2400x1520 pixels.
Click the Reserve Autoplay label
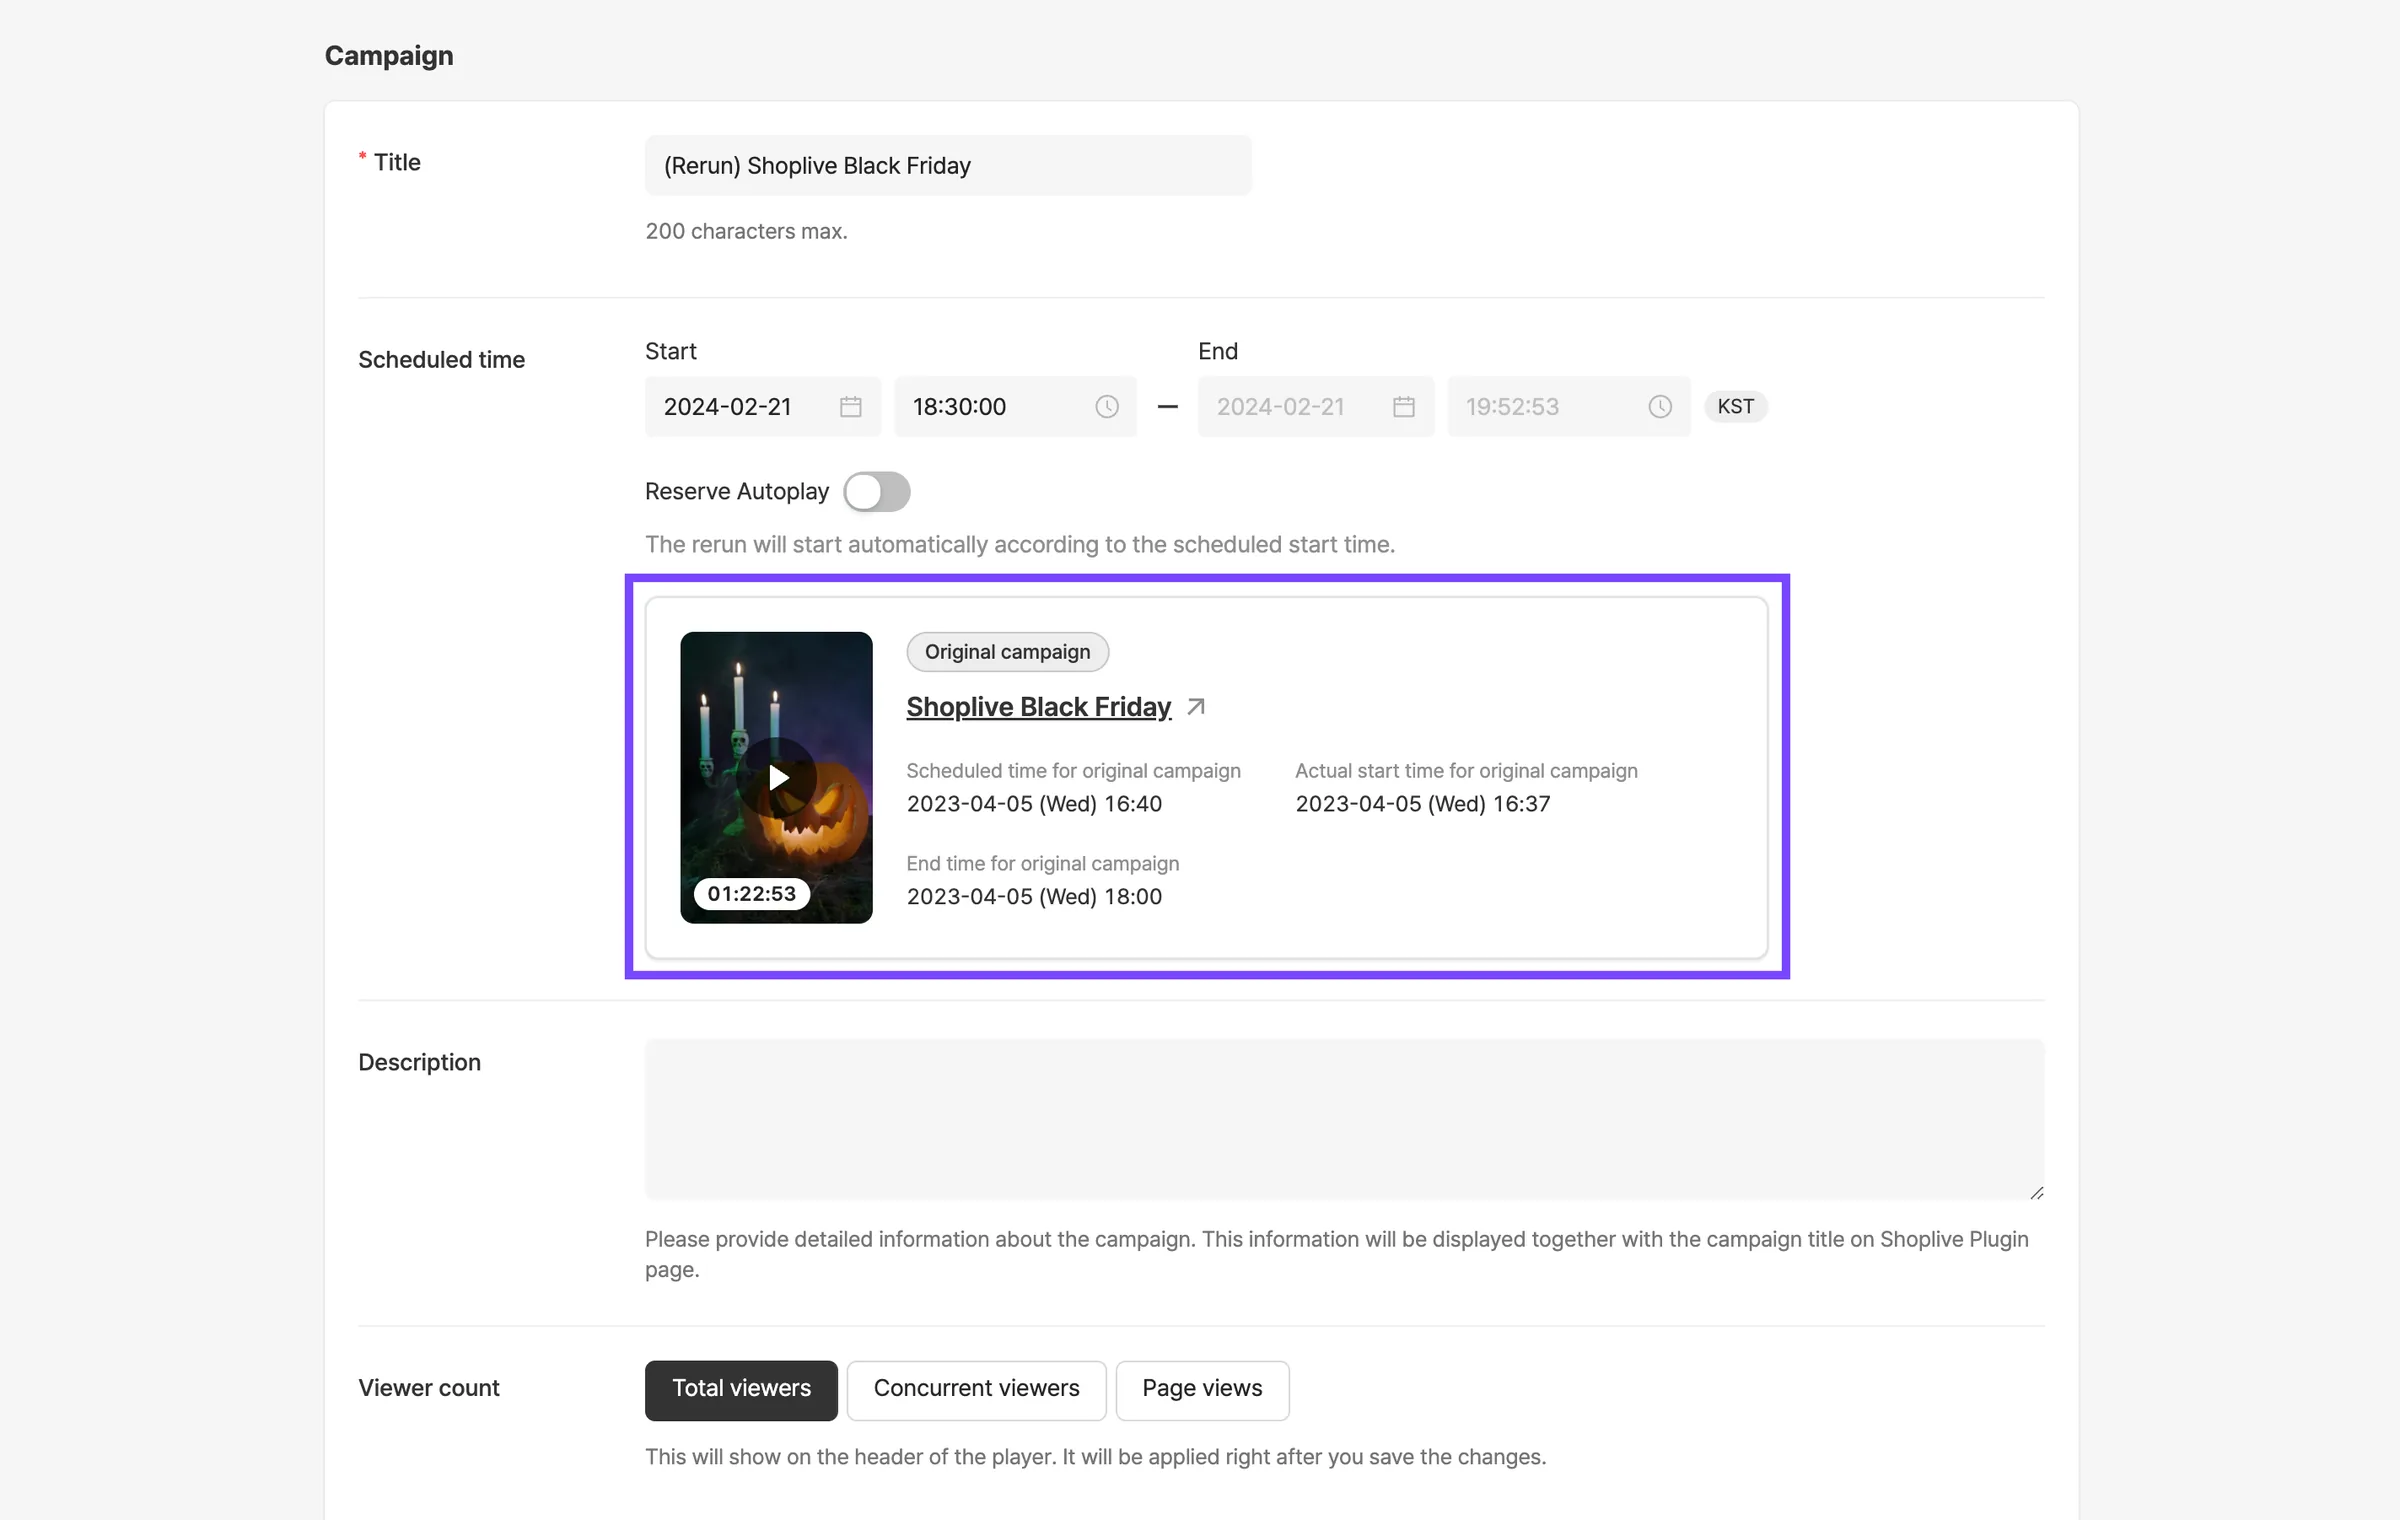[736, 492]
